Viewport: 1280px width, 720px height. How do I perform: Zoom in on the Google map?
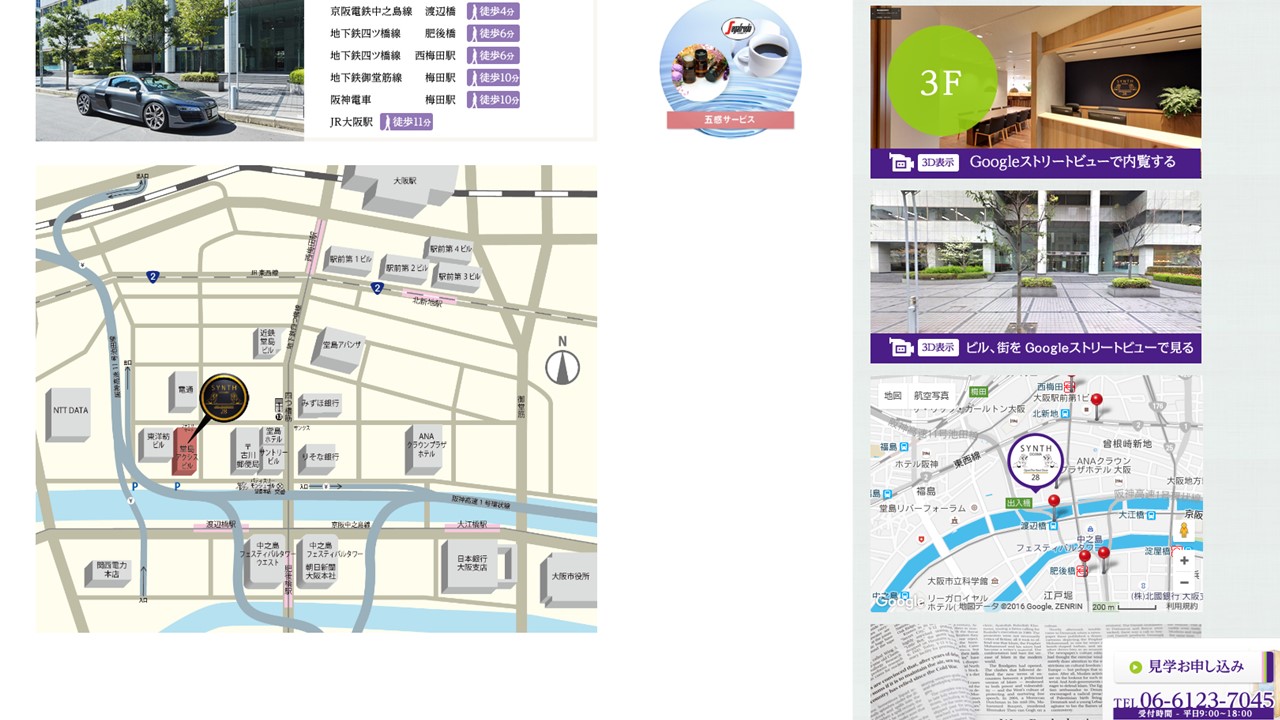[x=1184, y=561]
